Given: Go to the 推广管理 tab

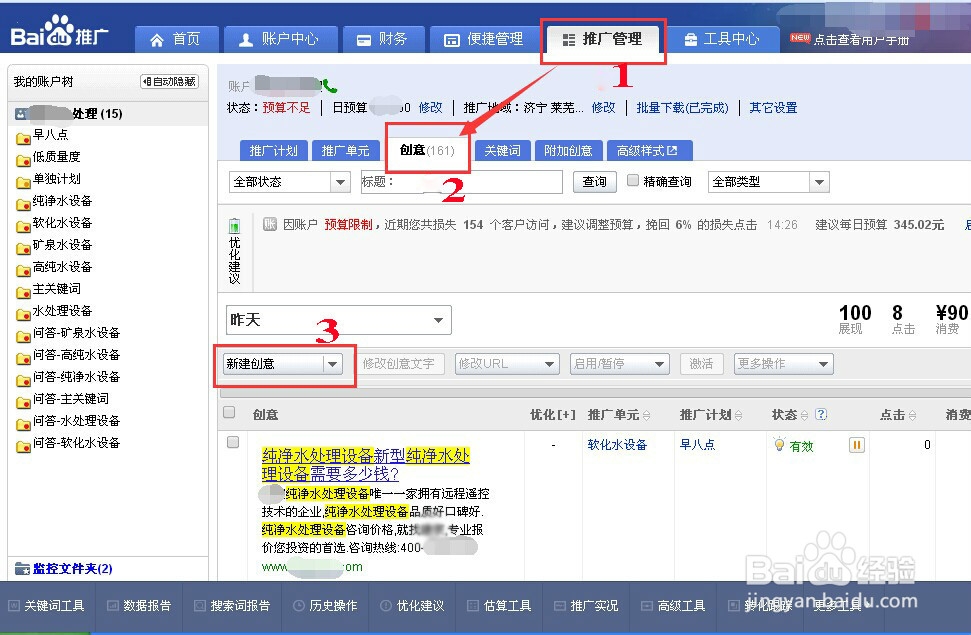Looking at the screenshot, I should [x=603, y=40].
